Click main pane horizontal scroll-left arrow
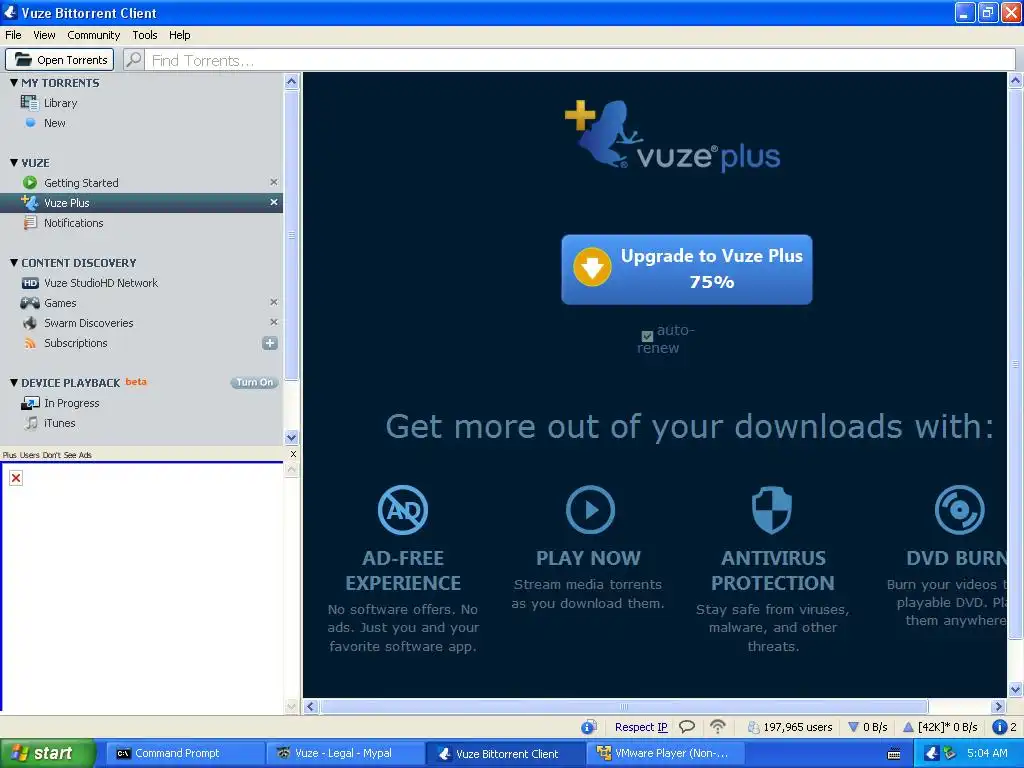This screenshot has height=768, width=1024. [311, 706]
